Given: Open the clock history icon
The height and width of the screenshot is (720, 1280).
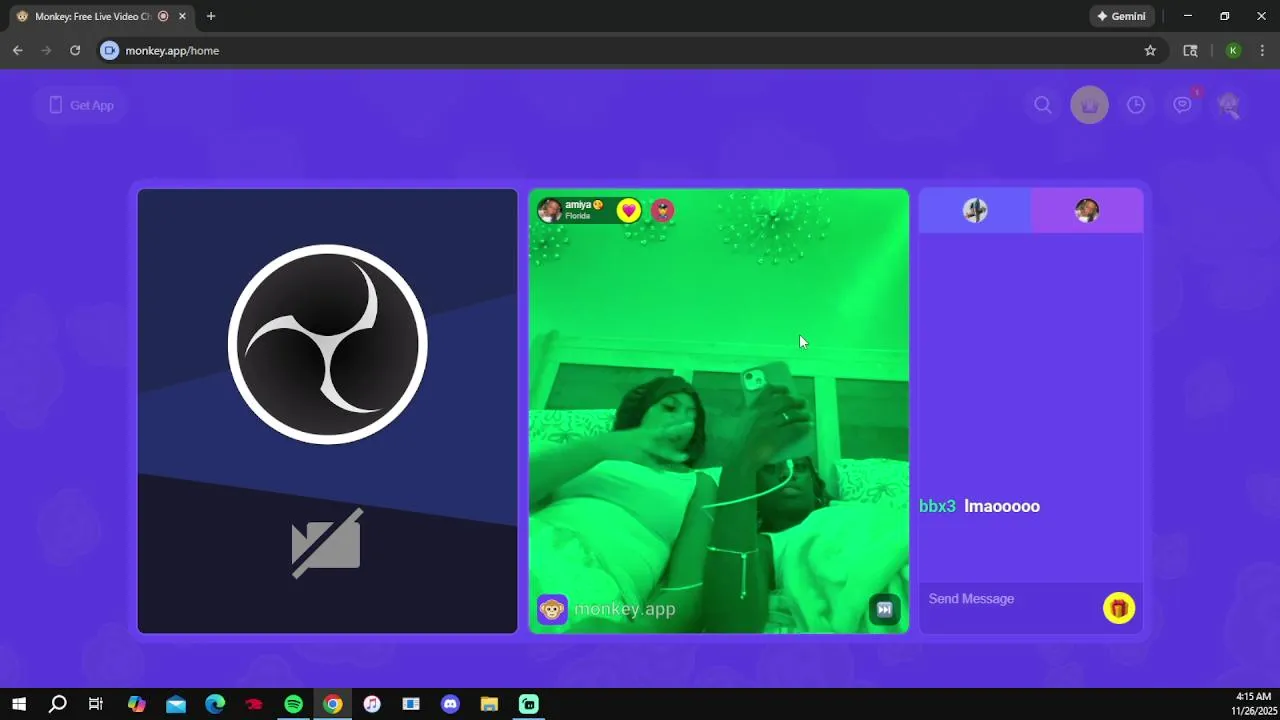Looking at the screenshot, I should 1136,105.
